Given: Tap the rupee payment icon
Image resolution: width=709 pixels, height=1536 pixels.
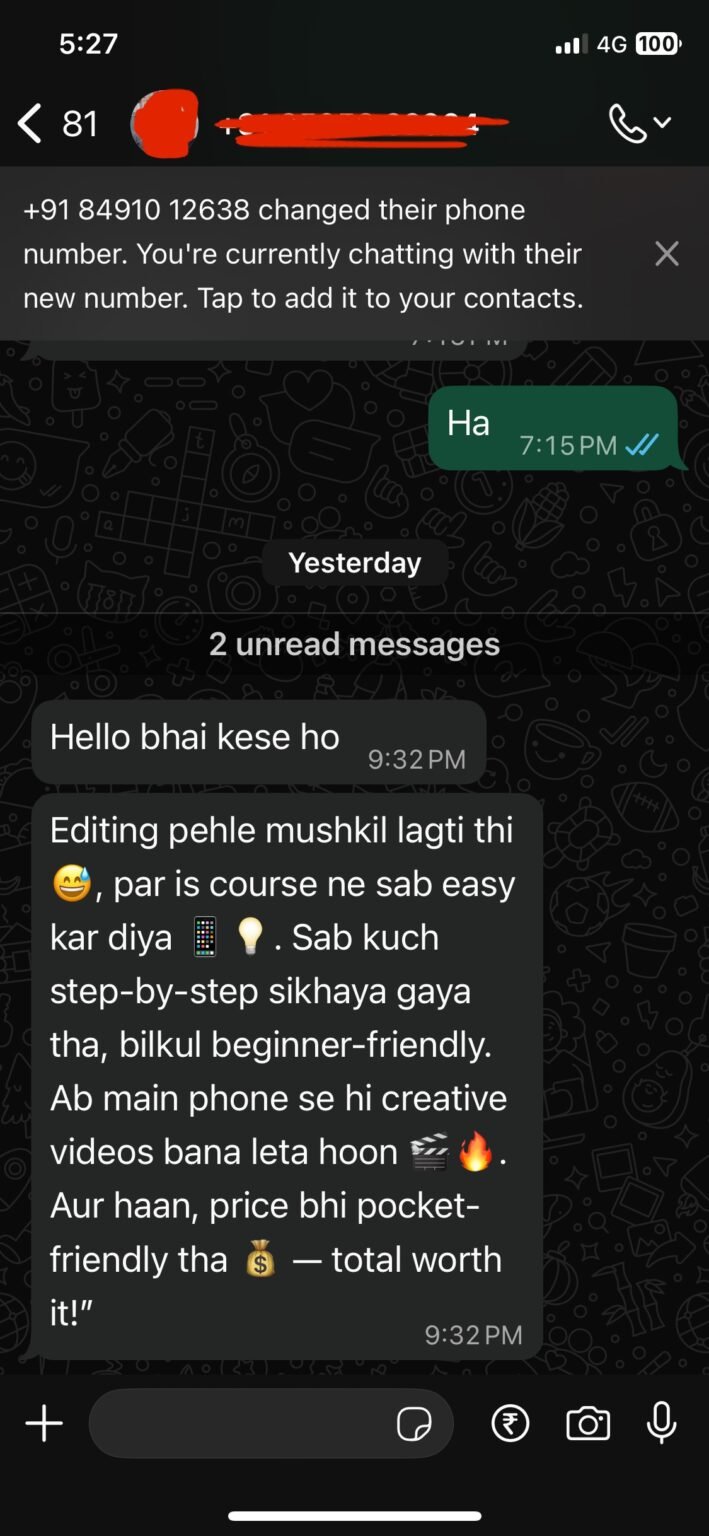Looking at the screenshot, I should click(x=510, y=1423).
